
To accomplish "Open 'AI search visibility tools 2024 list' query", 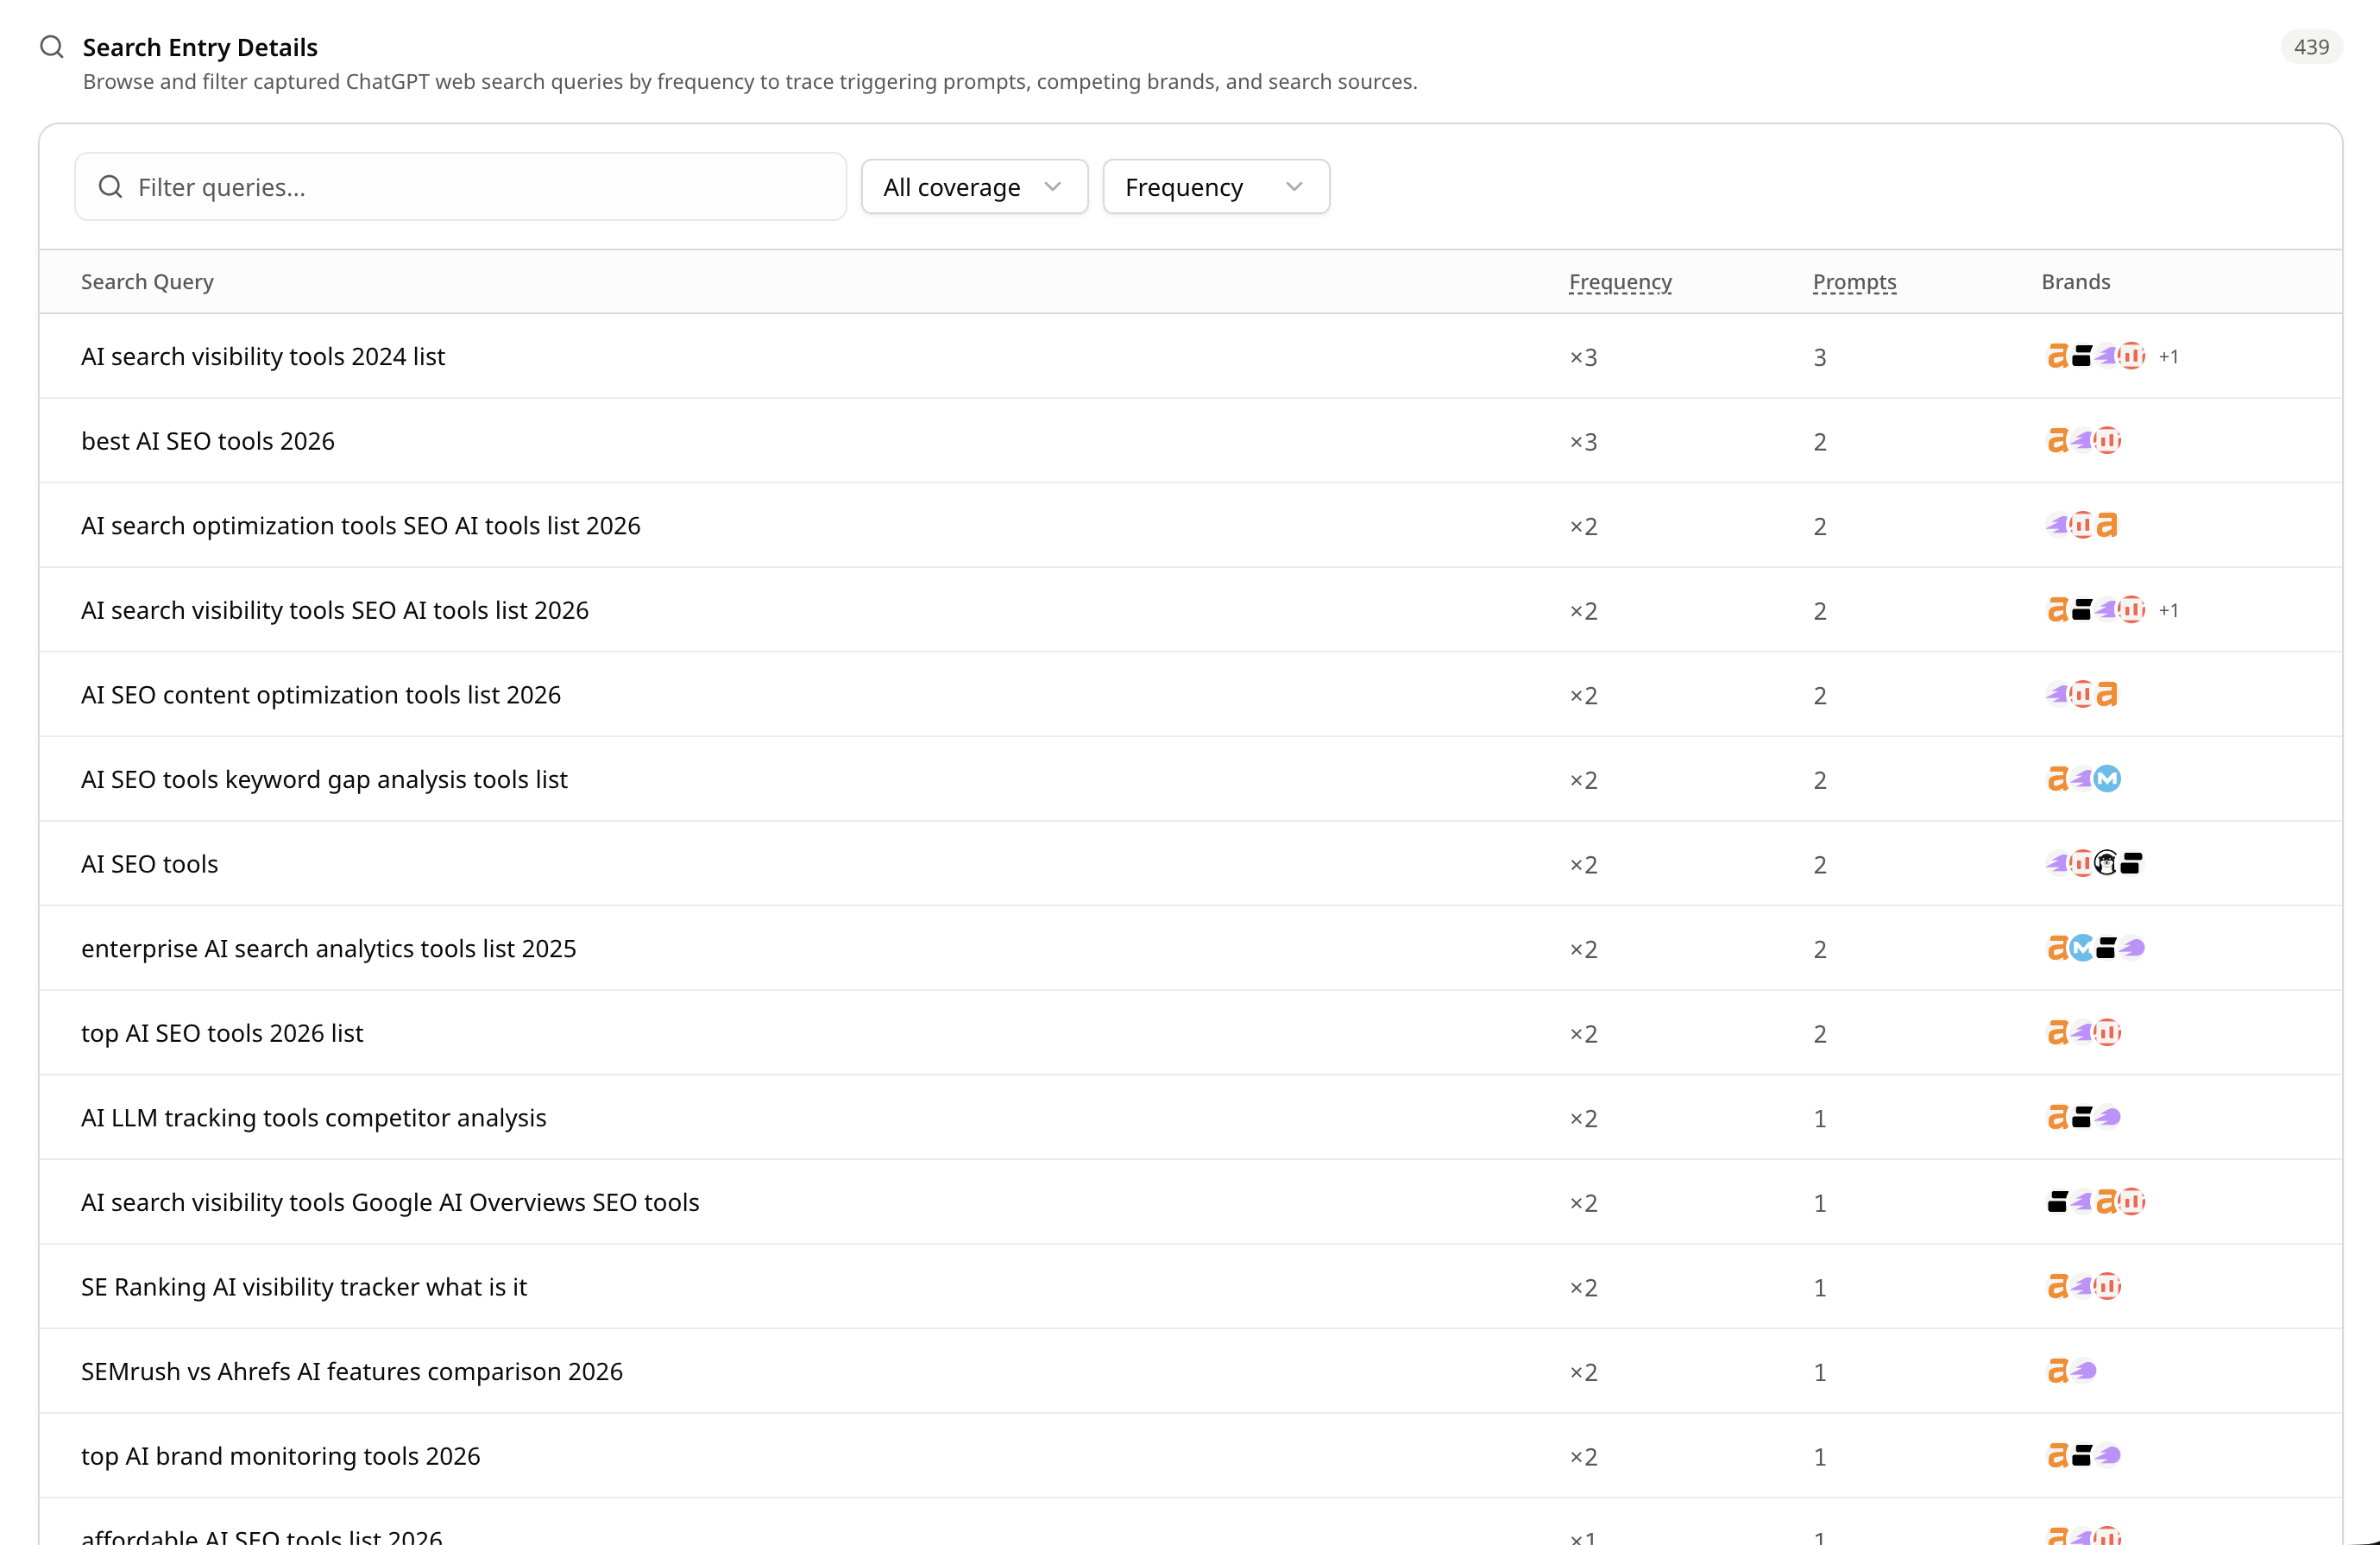I will click(263, 357).
